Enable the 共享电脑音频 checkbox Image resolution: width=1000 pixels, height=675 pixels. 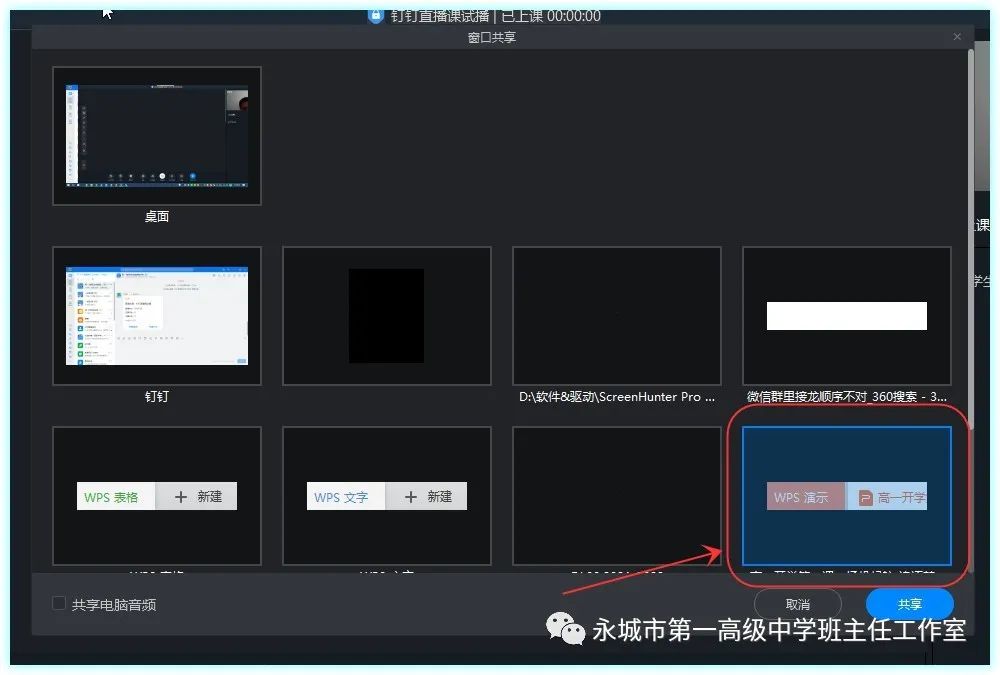59,604
